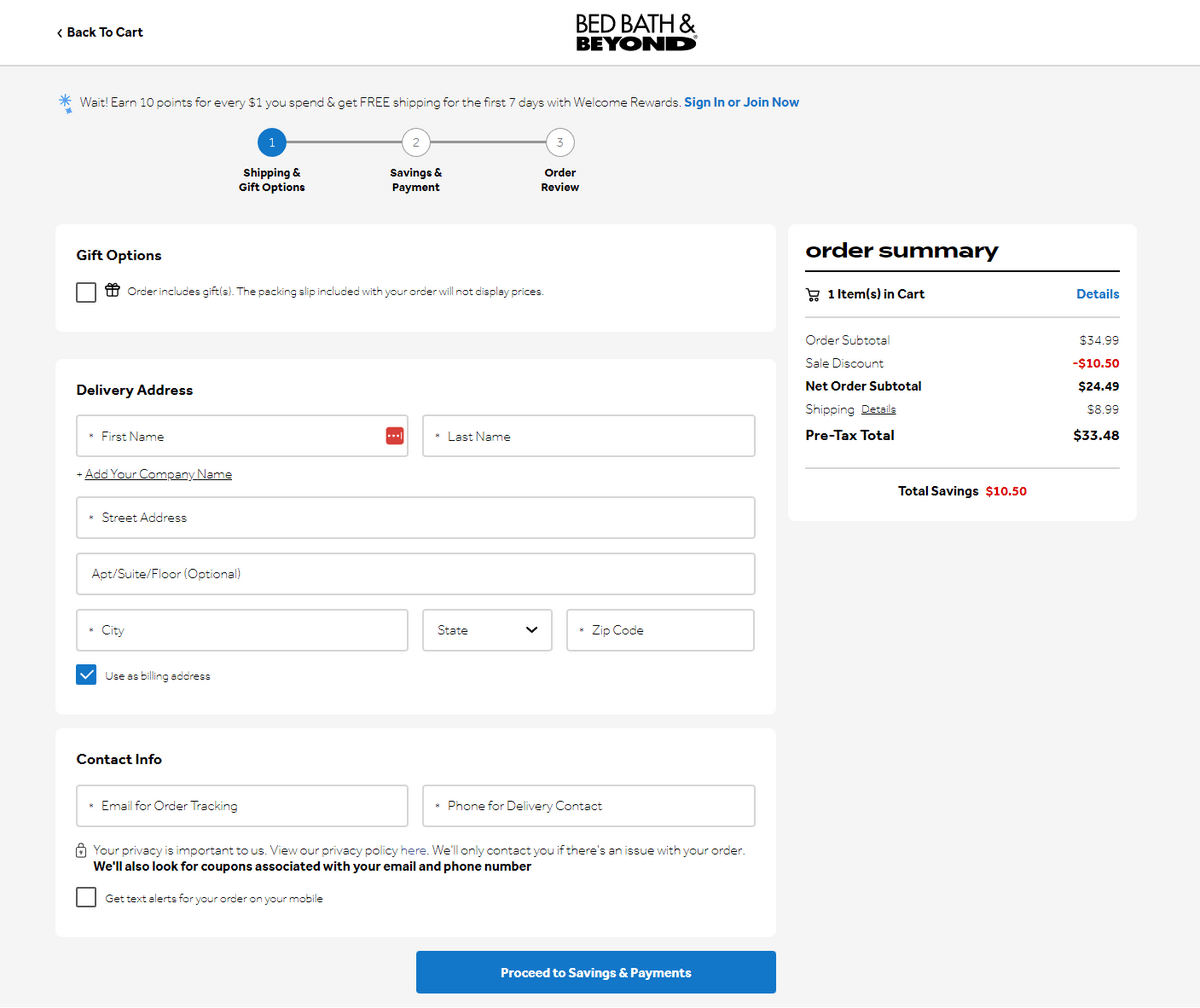The width and height of the screenshot is (1200, 1008).
Task: Click the back chevron beside Back To Cart
Action: click(x=59, y=32)
